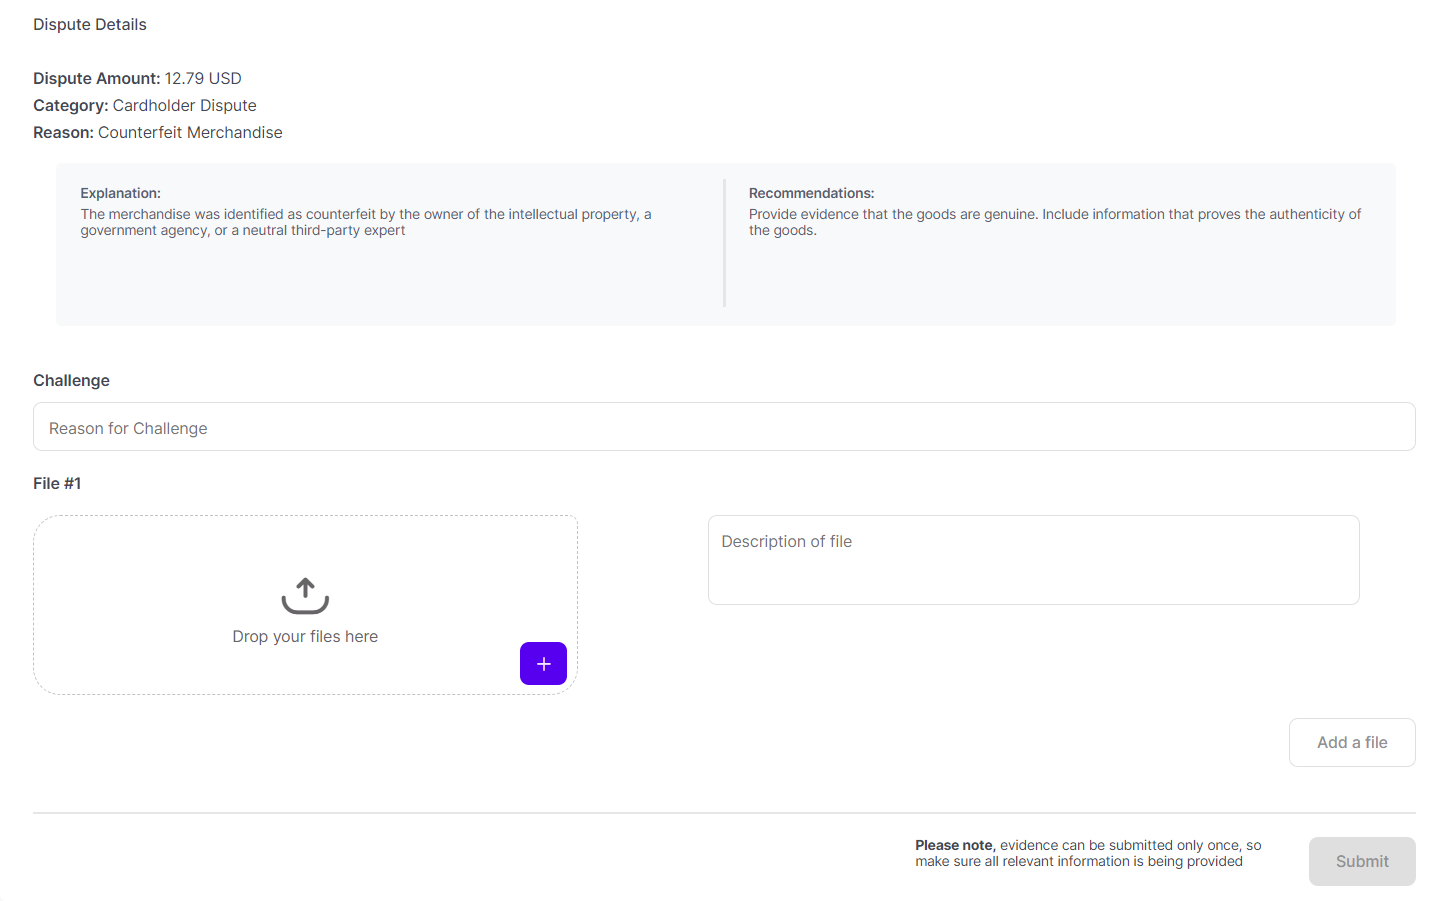Click the Reason: Counterfeit Merchandise line
This screenshot has height=901, width=1433.
click(158, 133)
